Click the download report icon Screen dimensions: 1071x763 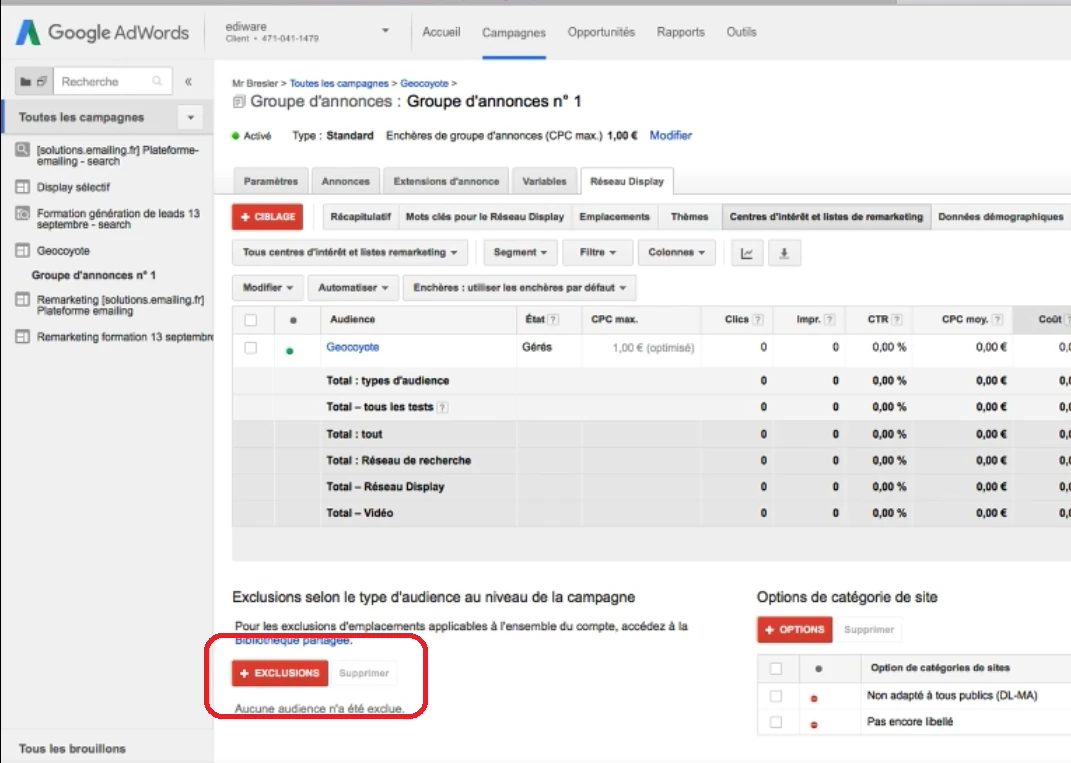tap(784, 253)
